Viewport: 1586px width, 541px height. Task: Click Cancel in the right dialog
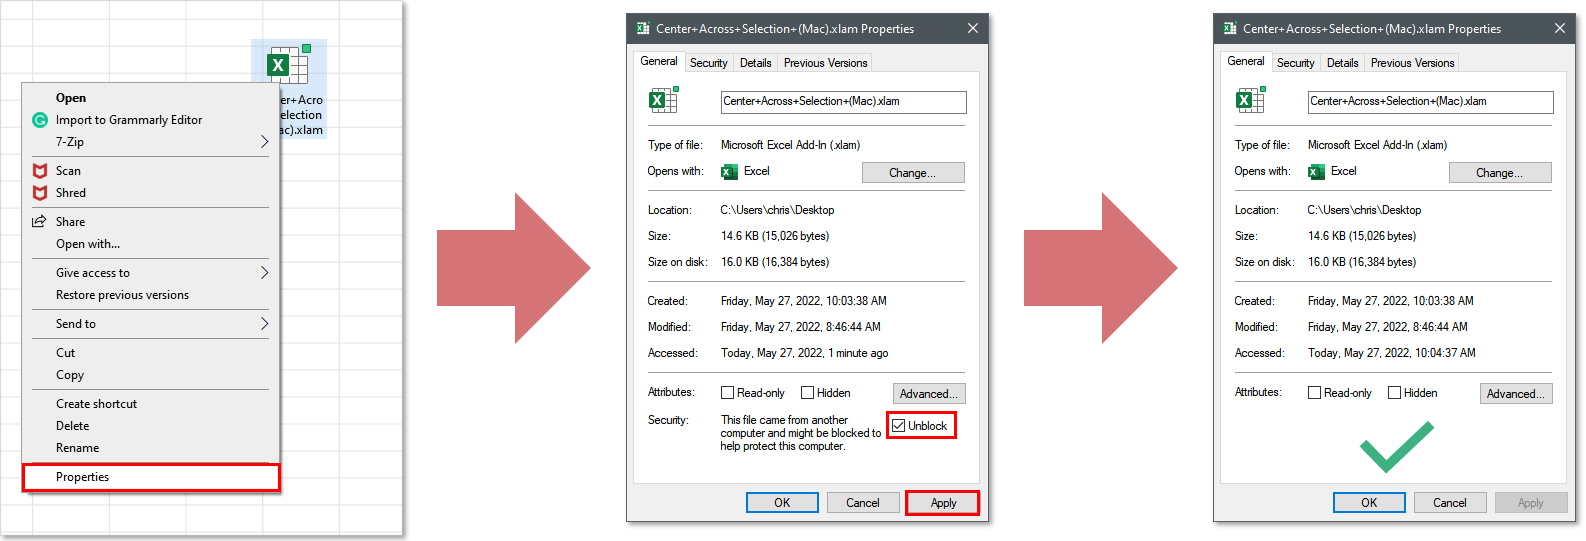pyautogui.click(x=1450, y=503)
